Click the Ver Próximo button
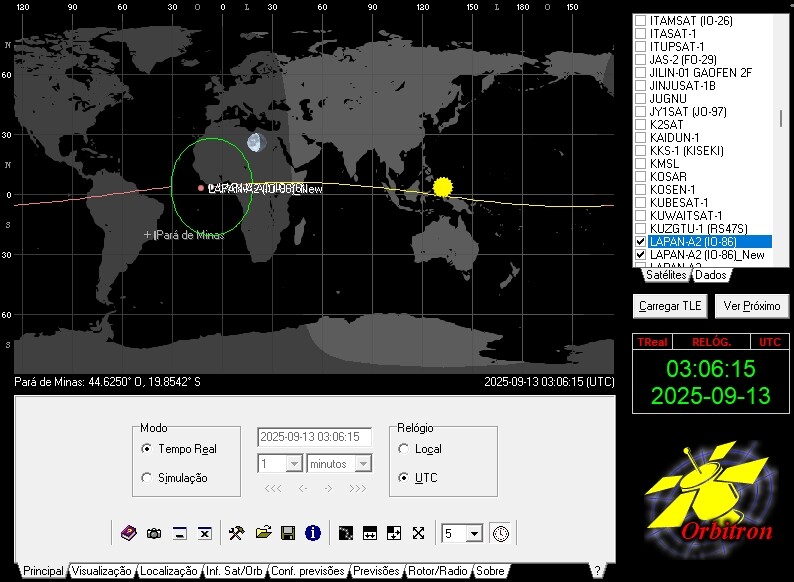Viewport: 794px width, 582px height. tap(752, 305)
